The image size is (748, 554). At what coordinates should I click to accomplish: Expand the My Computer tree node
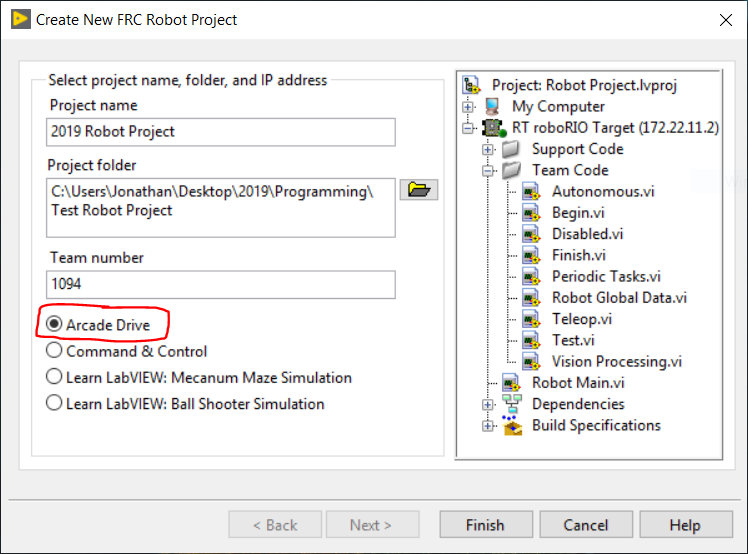[468, 107]
